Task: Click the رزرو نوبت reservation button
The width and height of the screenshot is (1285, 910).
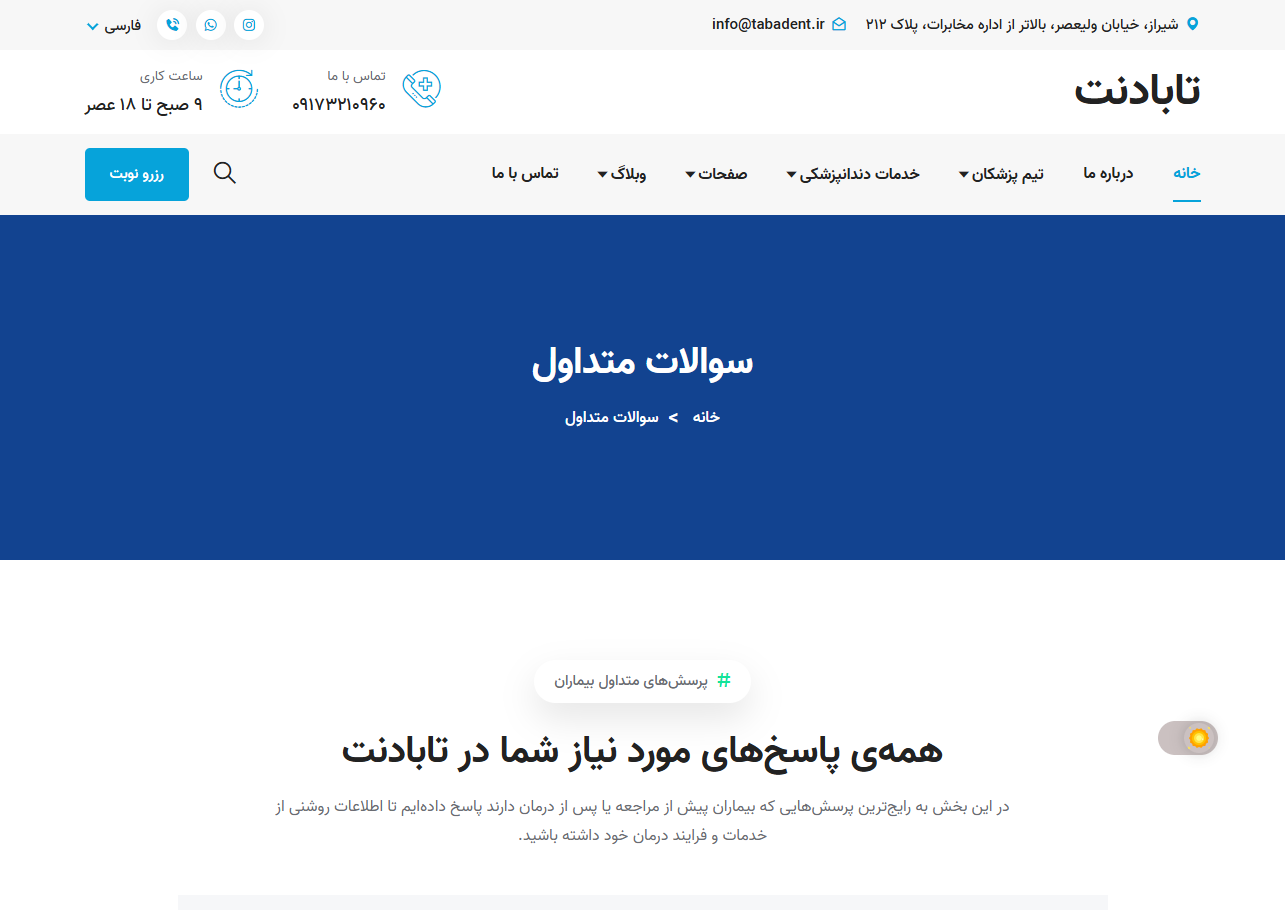Action: [136, 173]
